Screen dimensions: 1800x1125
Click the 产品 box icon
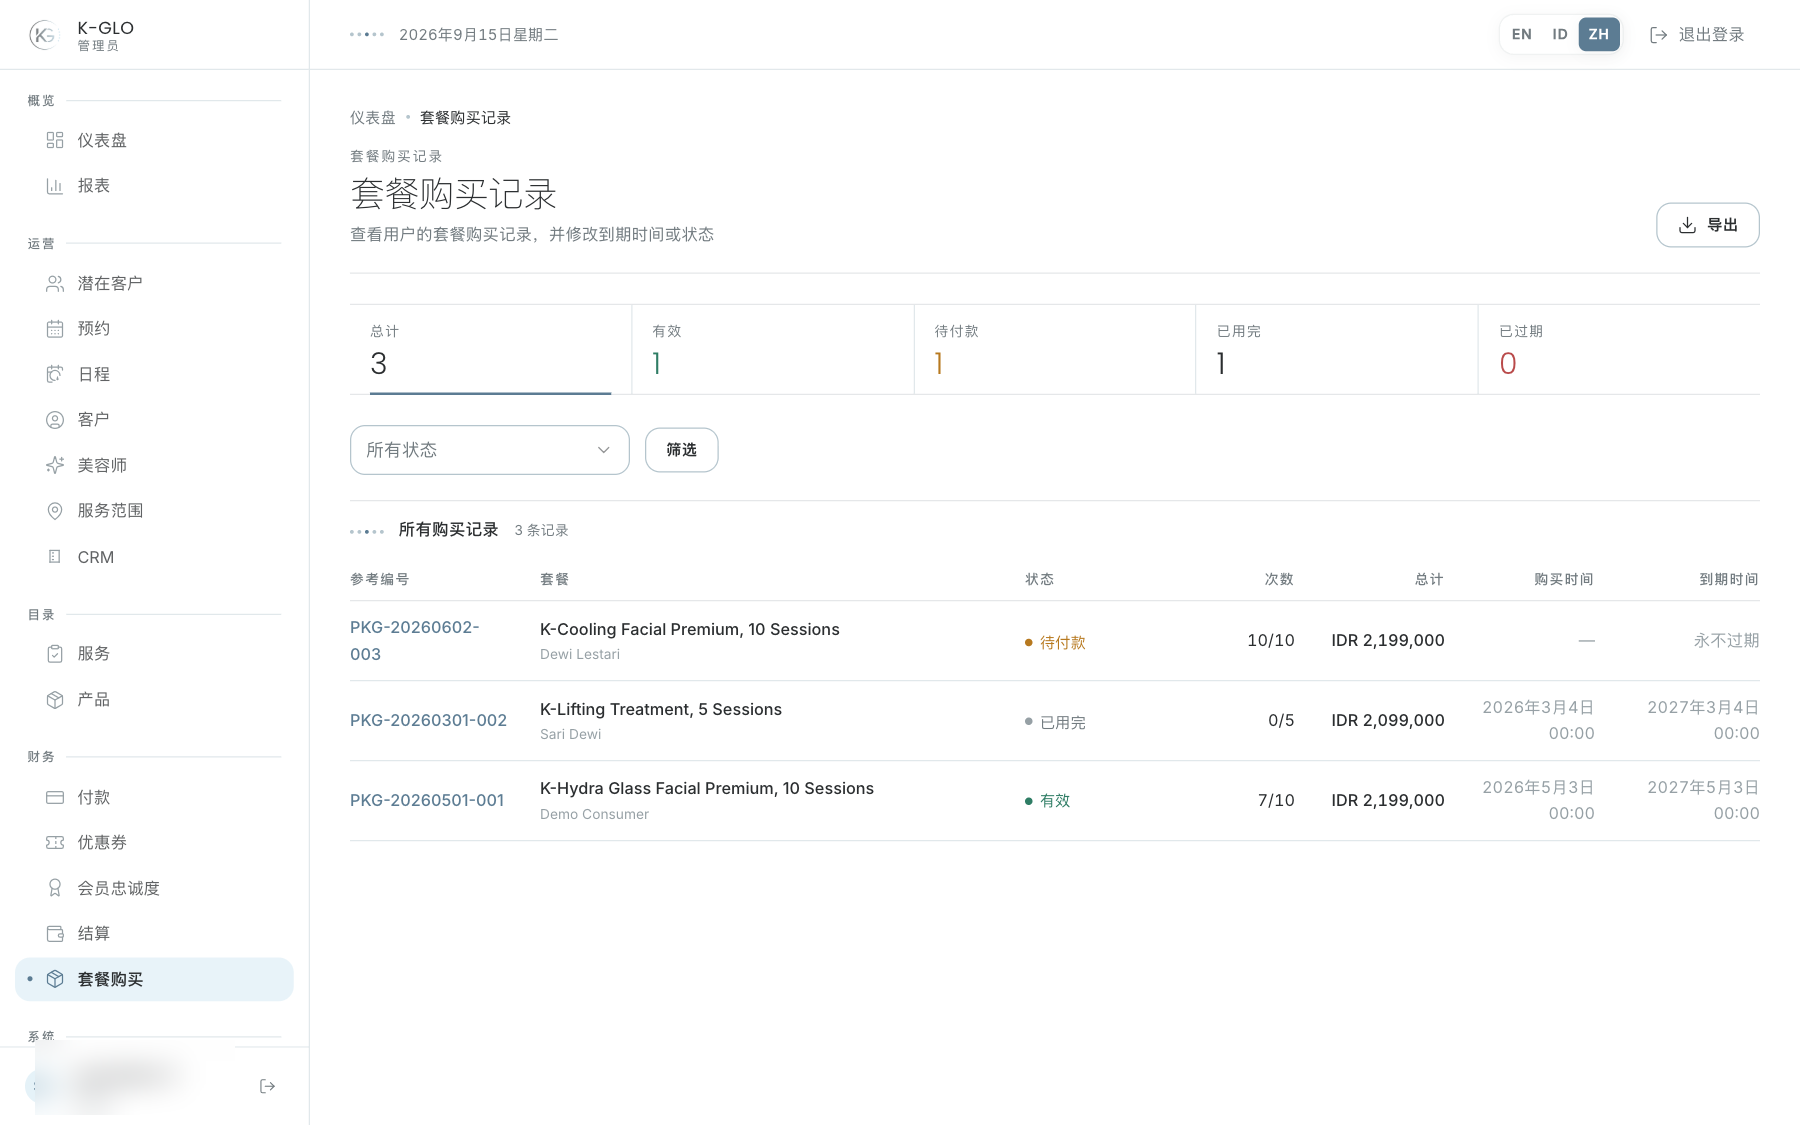55,700
